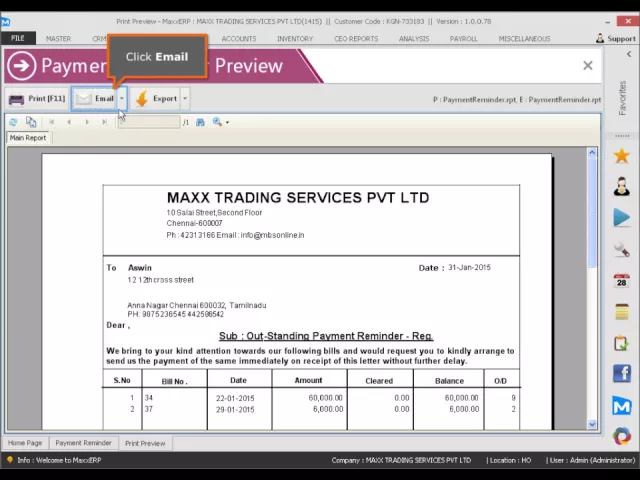Open the Facebook icon
Screen dimensions: 640x480
[622, 374]
